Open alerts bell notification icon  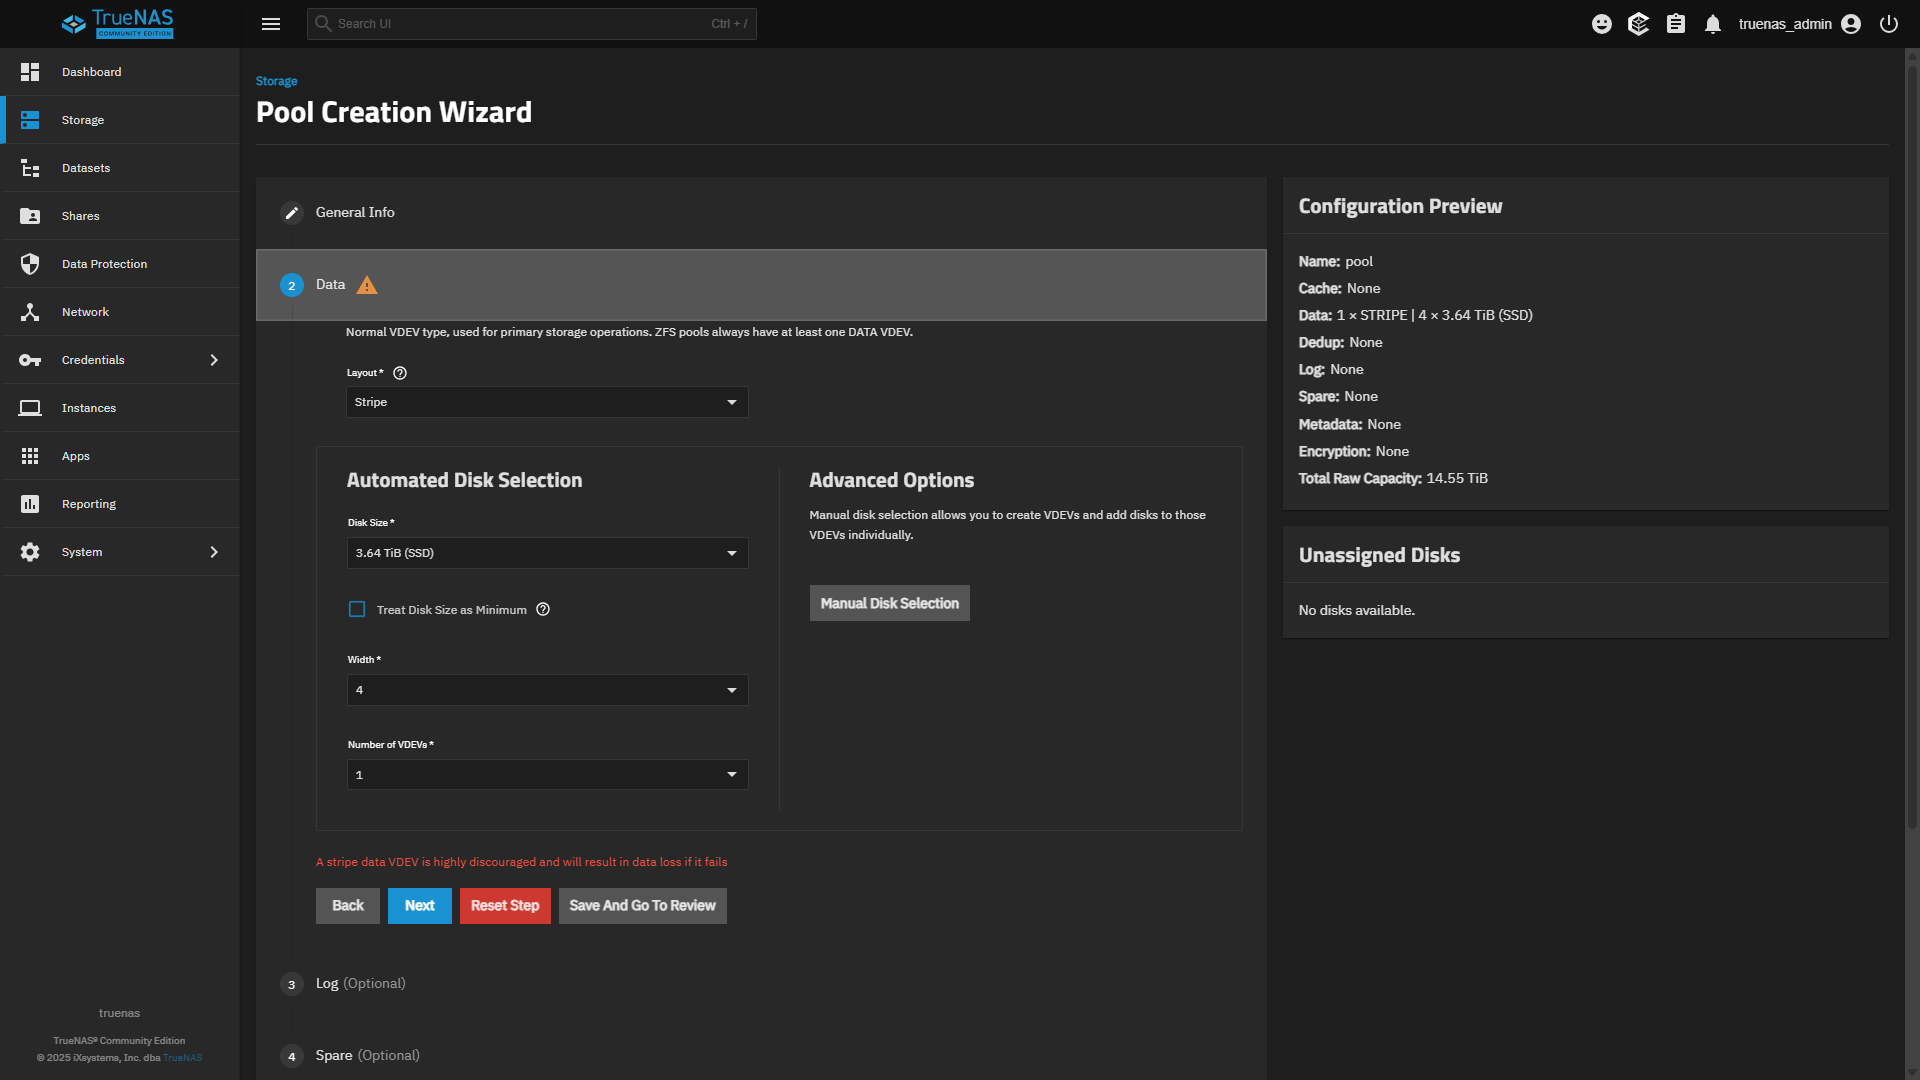click(x=1713, y=24)
